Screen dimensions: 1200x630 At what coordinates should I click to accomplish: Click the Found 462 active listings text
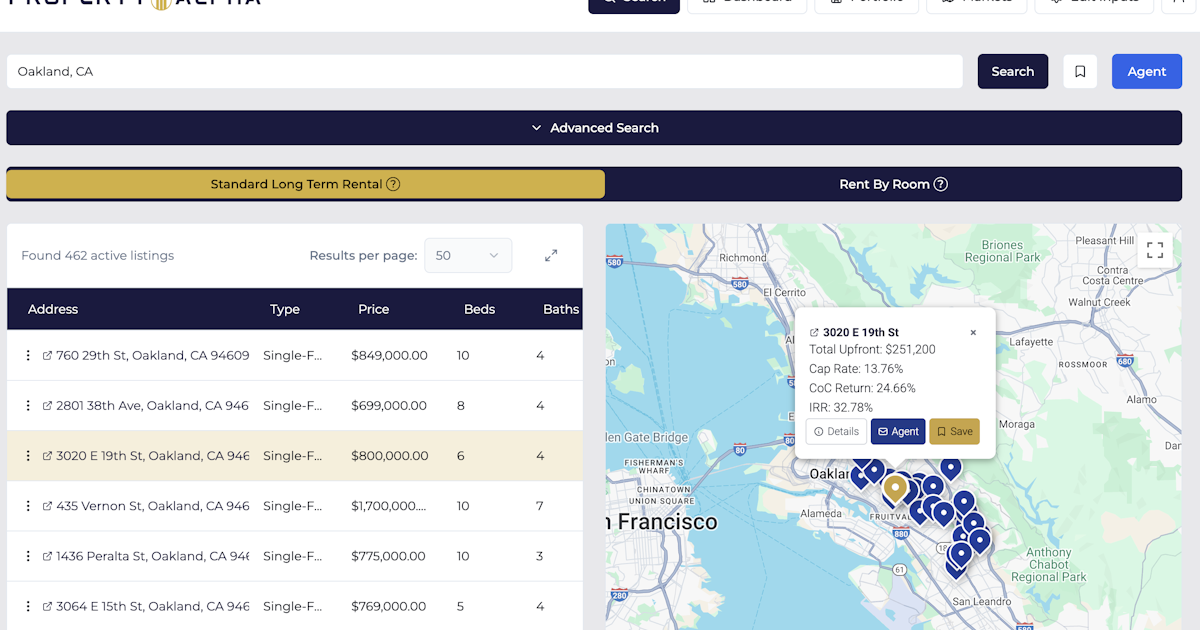(x=98, y=255)
